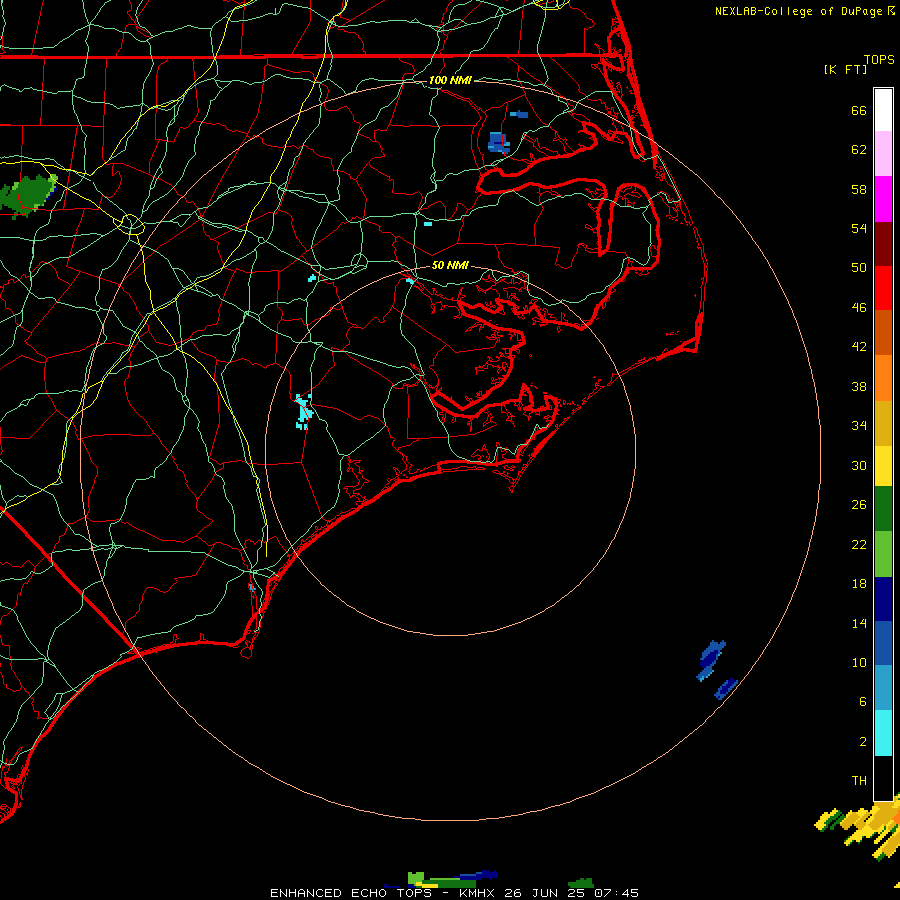
Task: Click the larger offshore dark blue echo in southeast
Action: pos(711,660)
